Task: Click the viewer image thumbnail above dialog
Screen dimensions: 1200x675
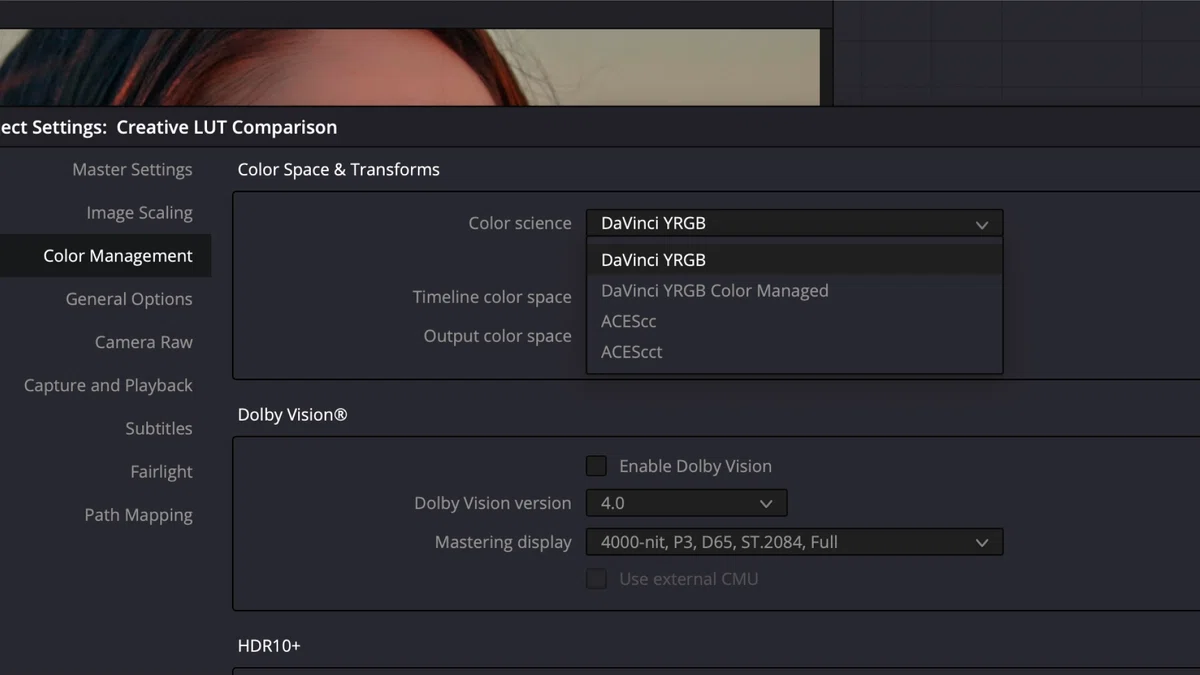Action: (410, 66)
